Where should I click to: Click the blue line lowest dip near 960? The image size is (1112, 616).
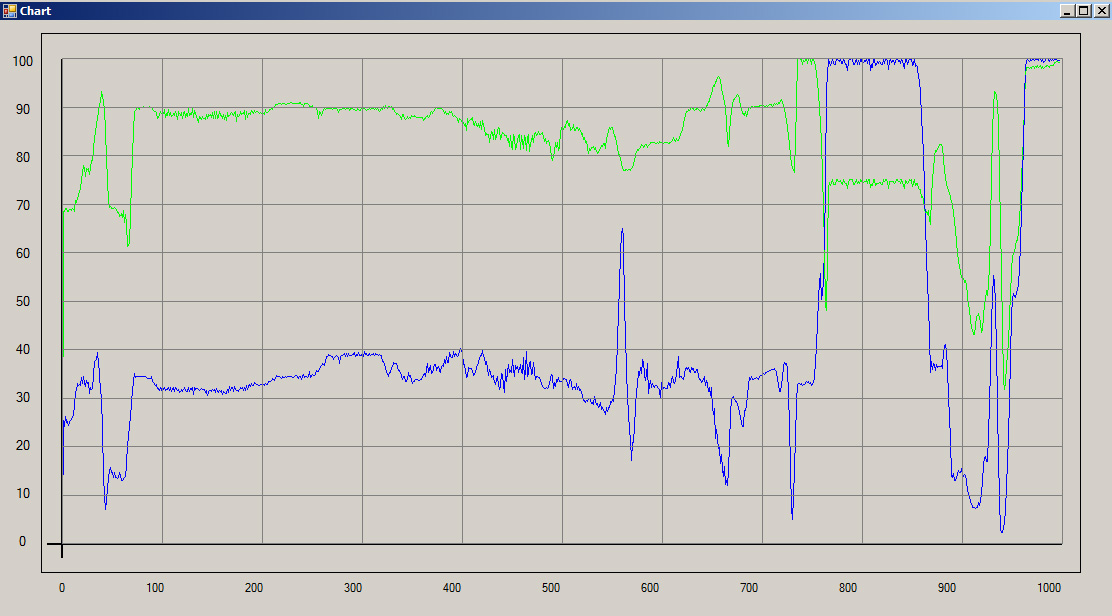[1002, 531]
